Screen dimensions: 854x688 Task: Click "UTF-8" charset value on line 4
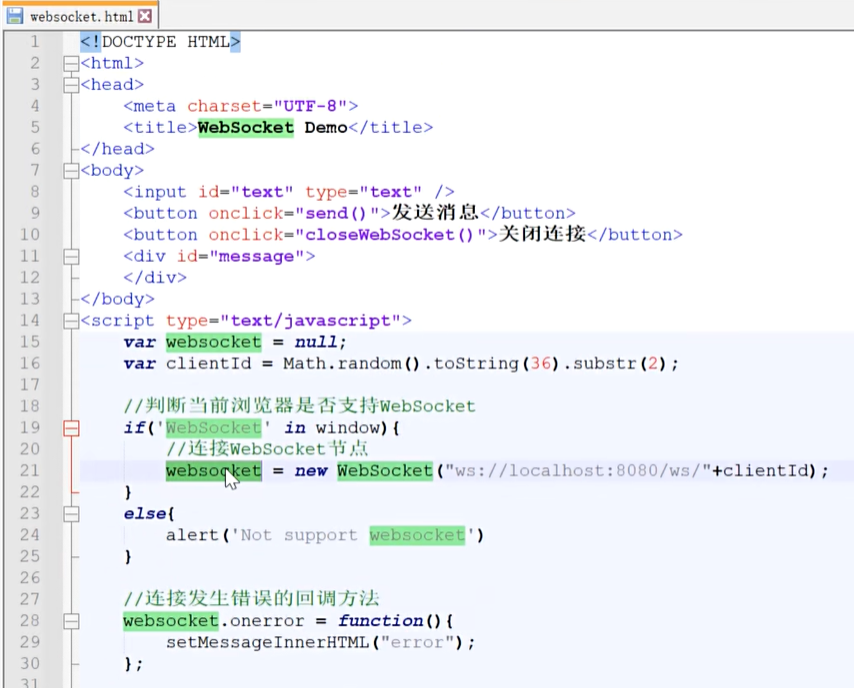[x=310, y=106]
